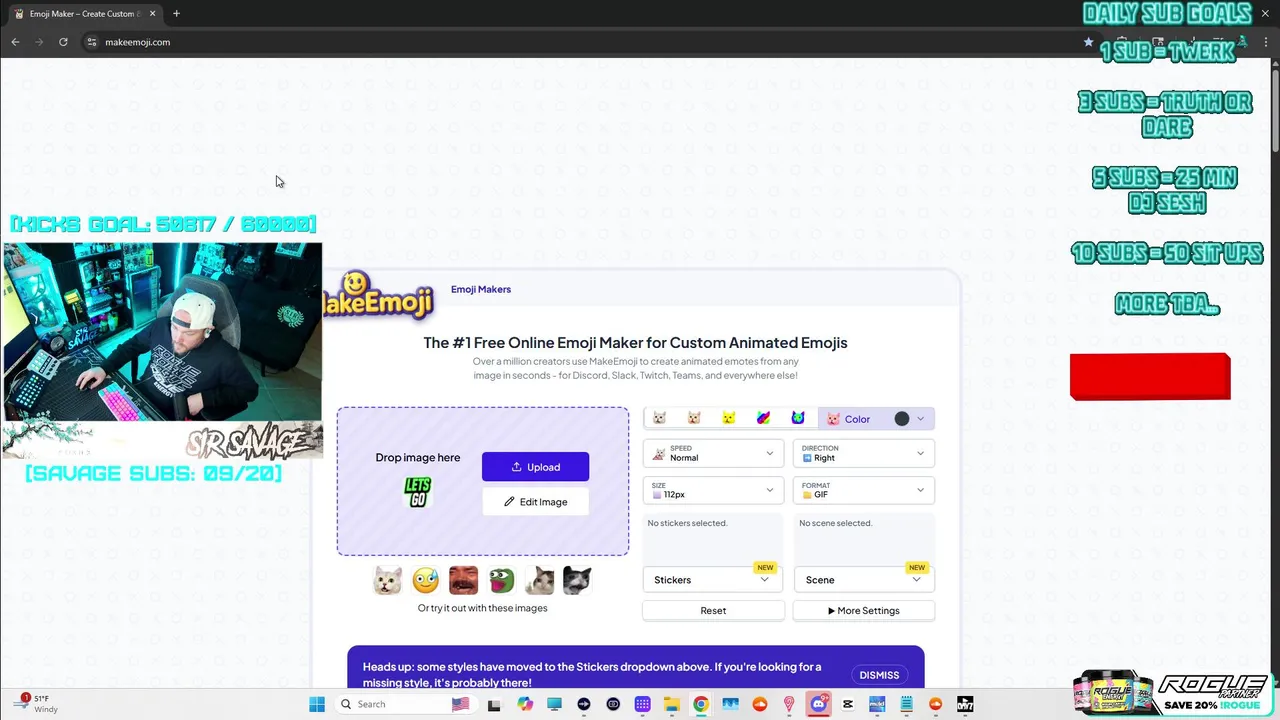
Task: Bookmark this page with star icon
Action: click(x=1088, y=42)
